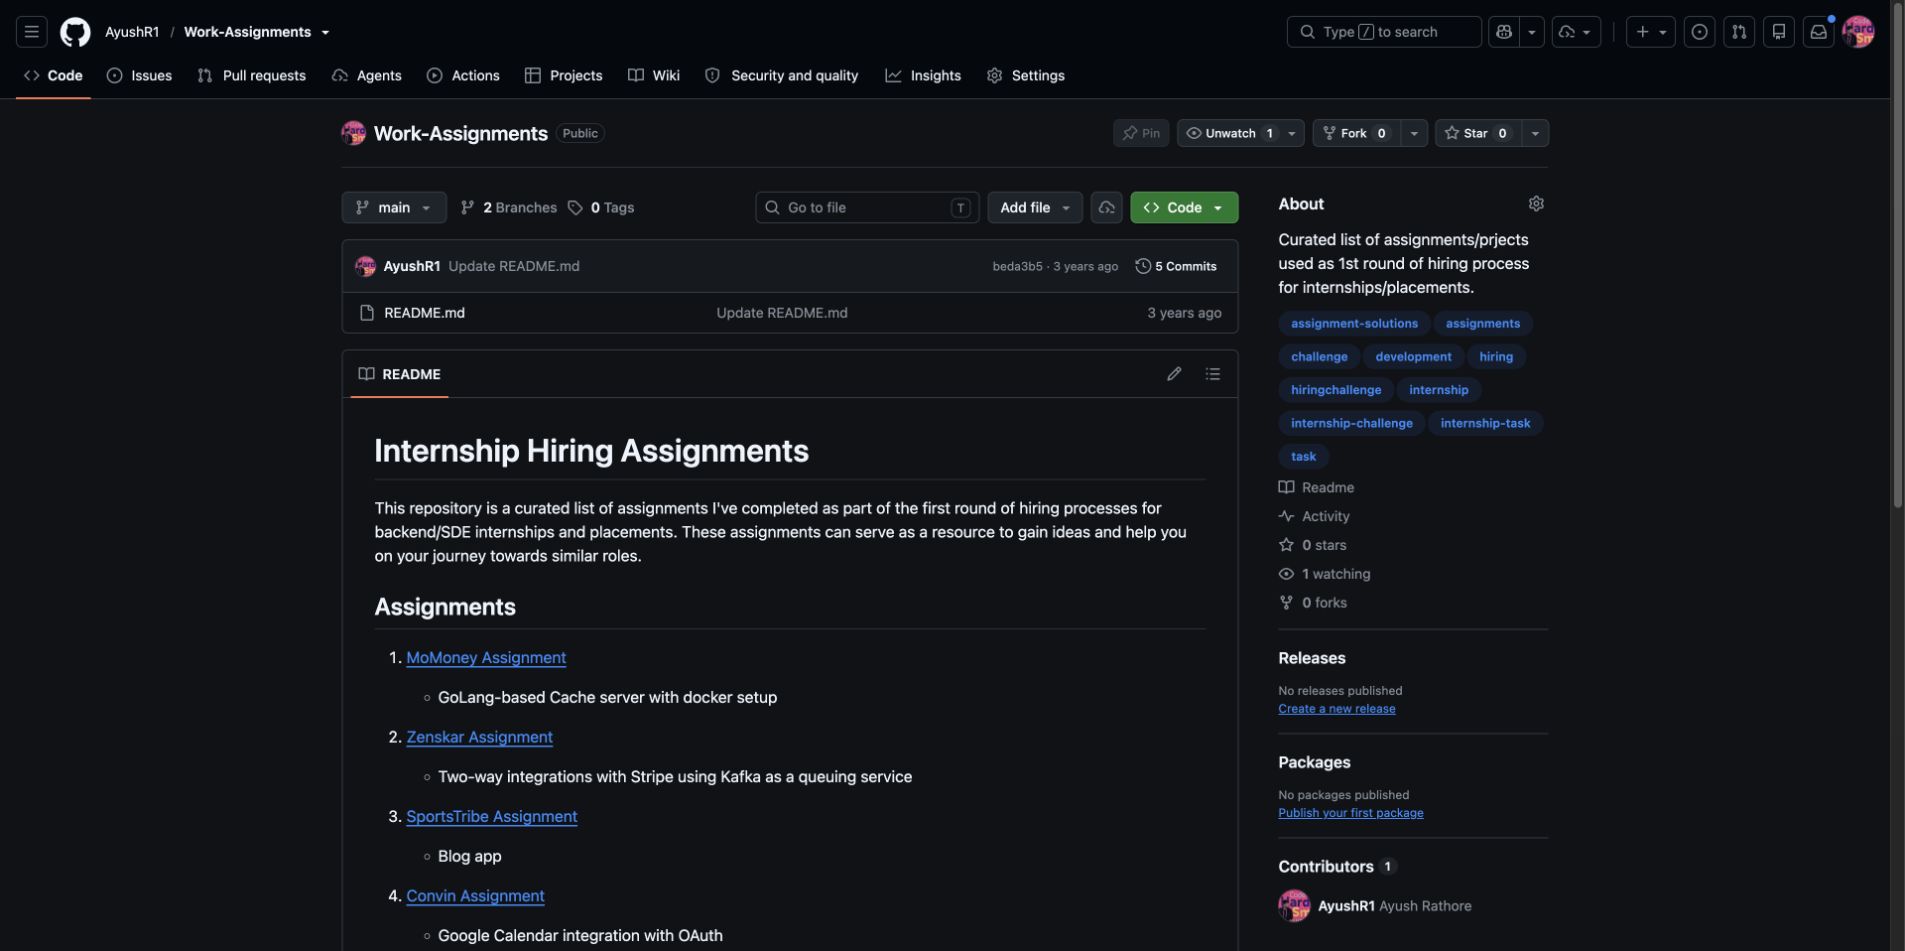Open the Convin Assignment link
Screen dimensions: 1905x951
pos(475,896)
